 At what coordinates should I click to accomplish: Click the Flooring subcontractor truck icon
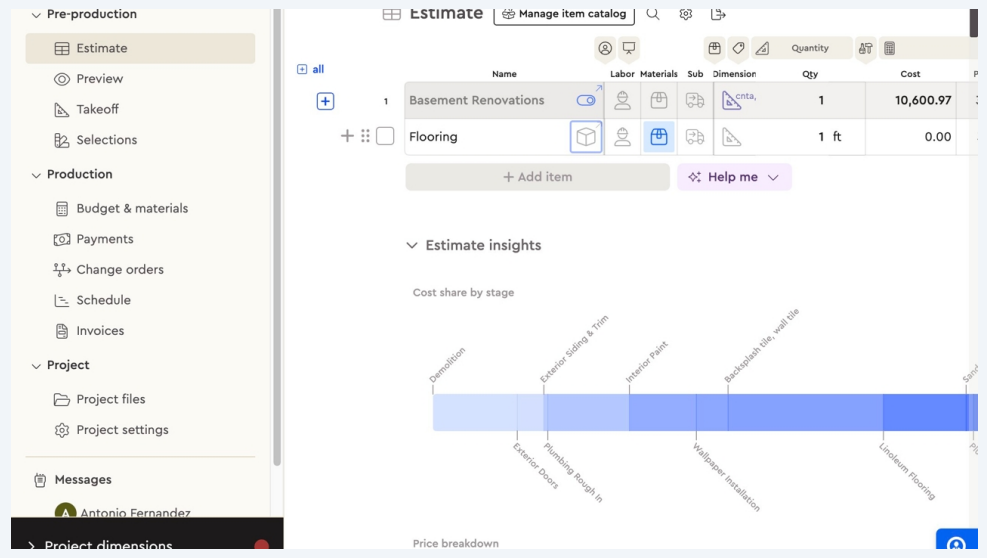[x=695, y=137]
